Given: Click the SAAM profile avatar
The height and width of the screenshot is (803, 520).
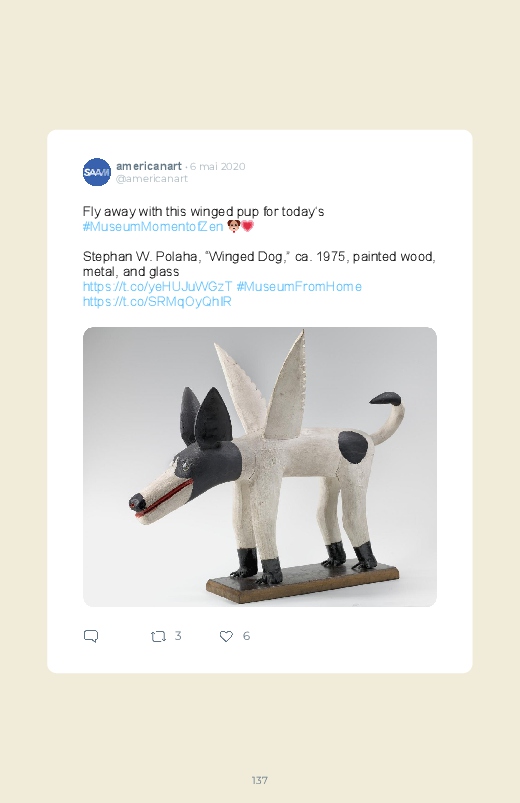Looking at the screenshot, I should pos(97,172).
